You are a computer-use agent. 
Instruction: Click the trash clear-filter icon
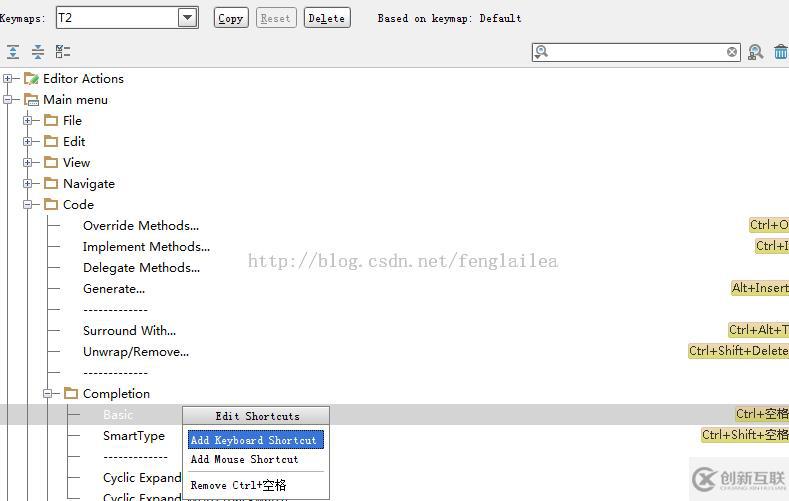coord(781,51)
